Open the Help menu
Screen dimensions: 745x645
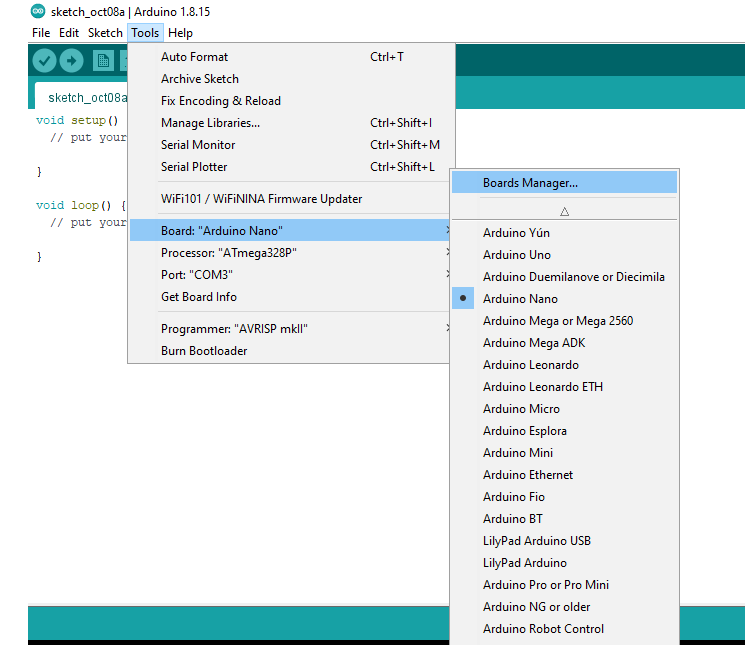[x=180, y=33]
